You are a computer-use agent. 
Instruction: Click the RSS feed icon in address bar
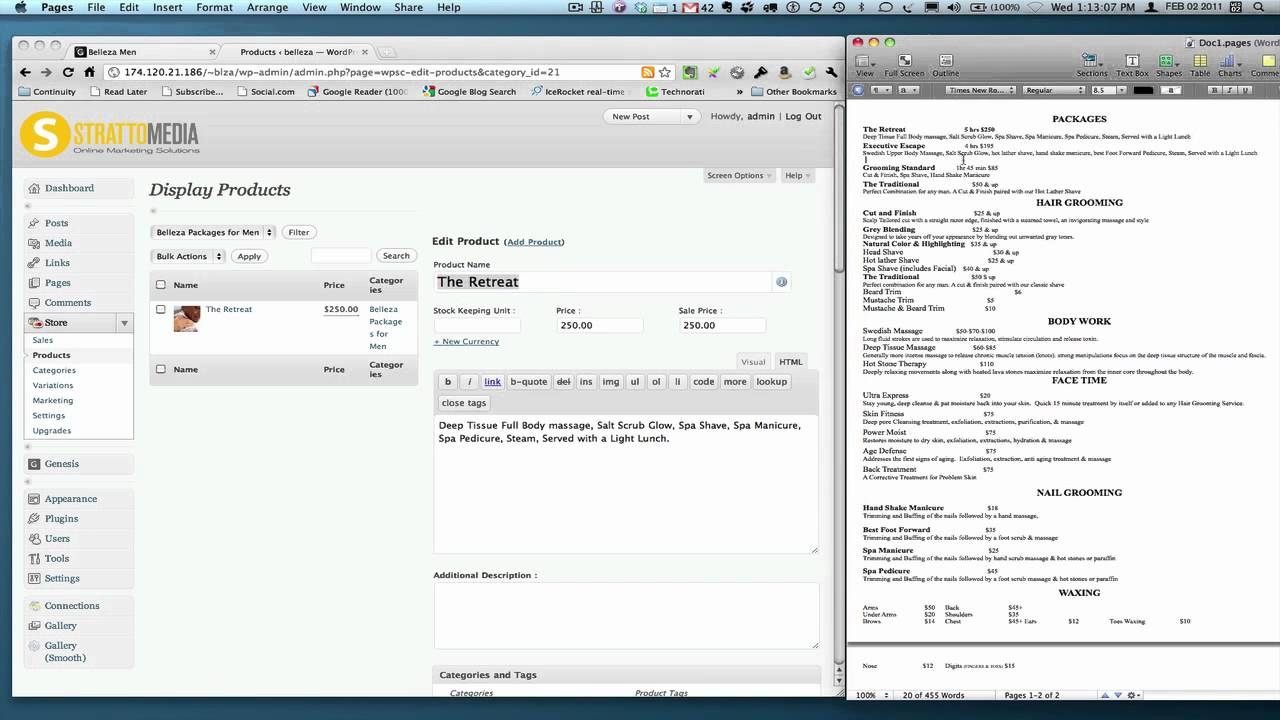click(648, 72)
